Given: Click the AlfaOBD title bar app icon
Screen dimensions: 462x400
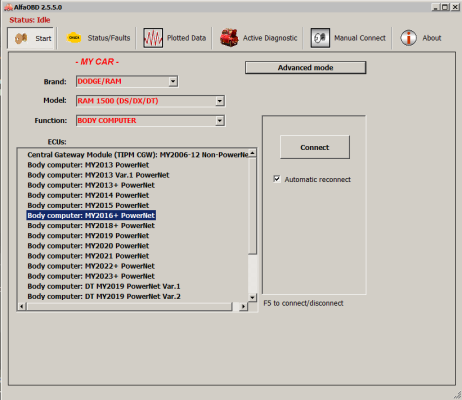Looking at the screenshot, I should [x=8, y=7].
